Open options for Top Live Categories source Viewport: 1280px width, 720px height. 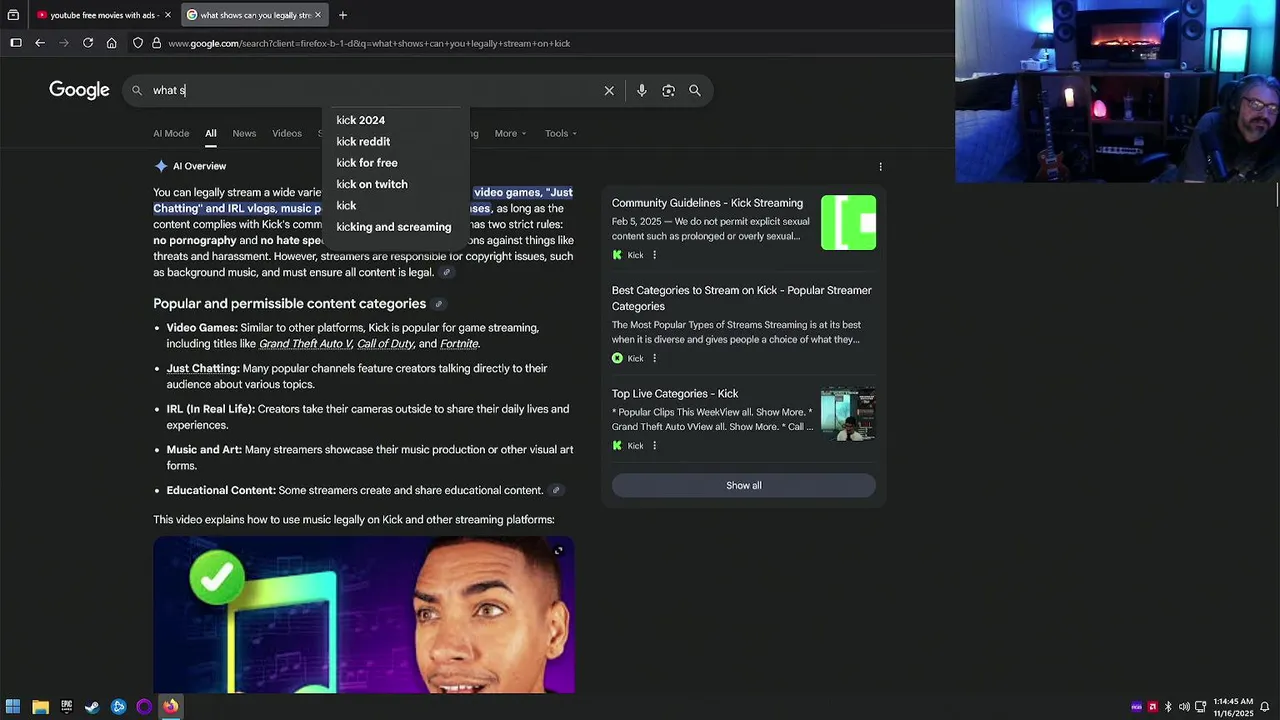(x=655, y=446)
